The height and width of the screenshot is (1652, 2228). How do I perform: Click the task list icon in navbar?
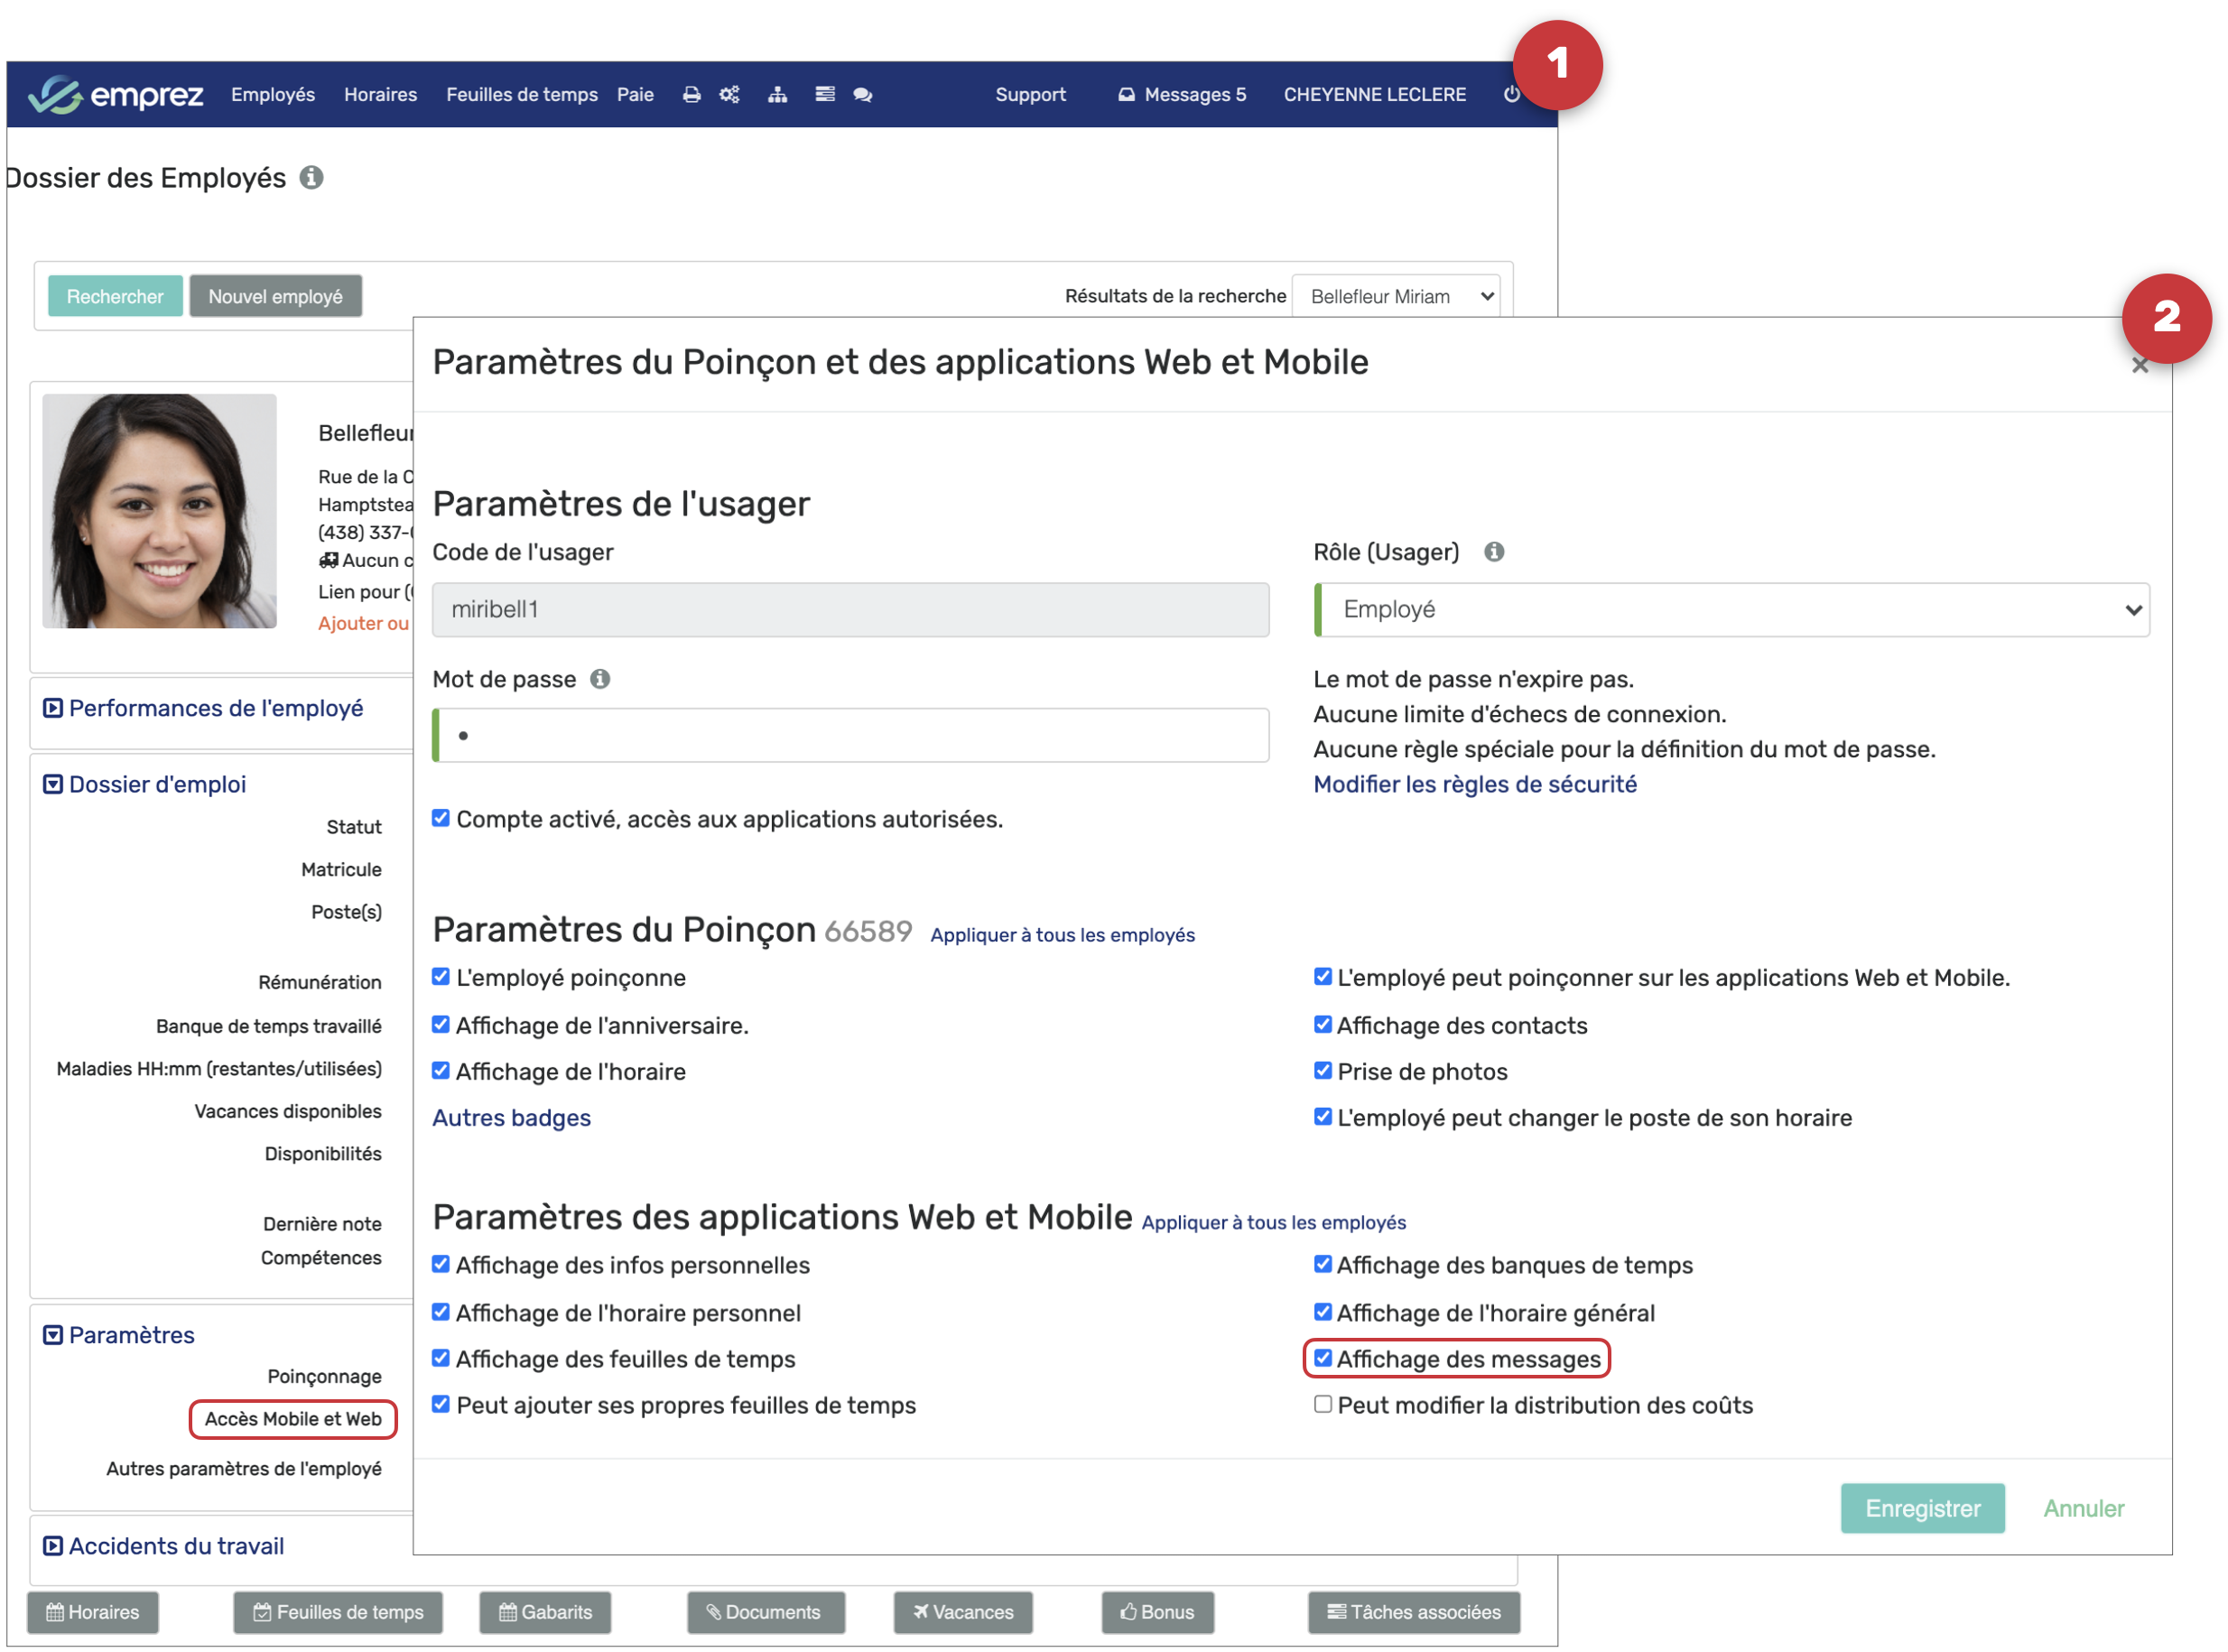(825, 94)
